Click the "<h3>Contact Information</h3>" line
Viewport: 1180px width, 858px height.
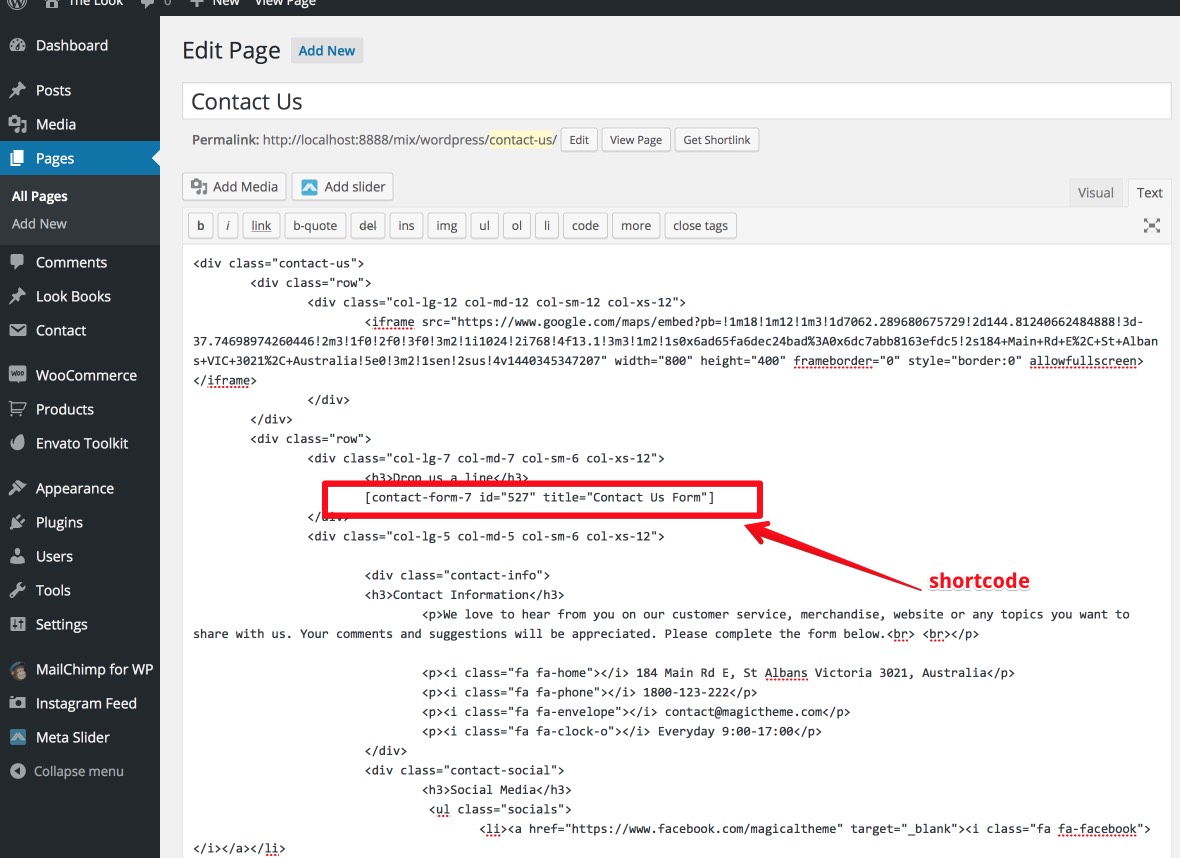(x=464, y=595)
